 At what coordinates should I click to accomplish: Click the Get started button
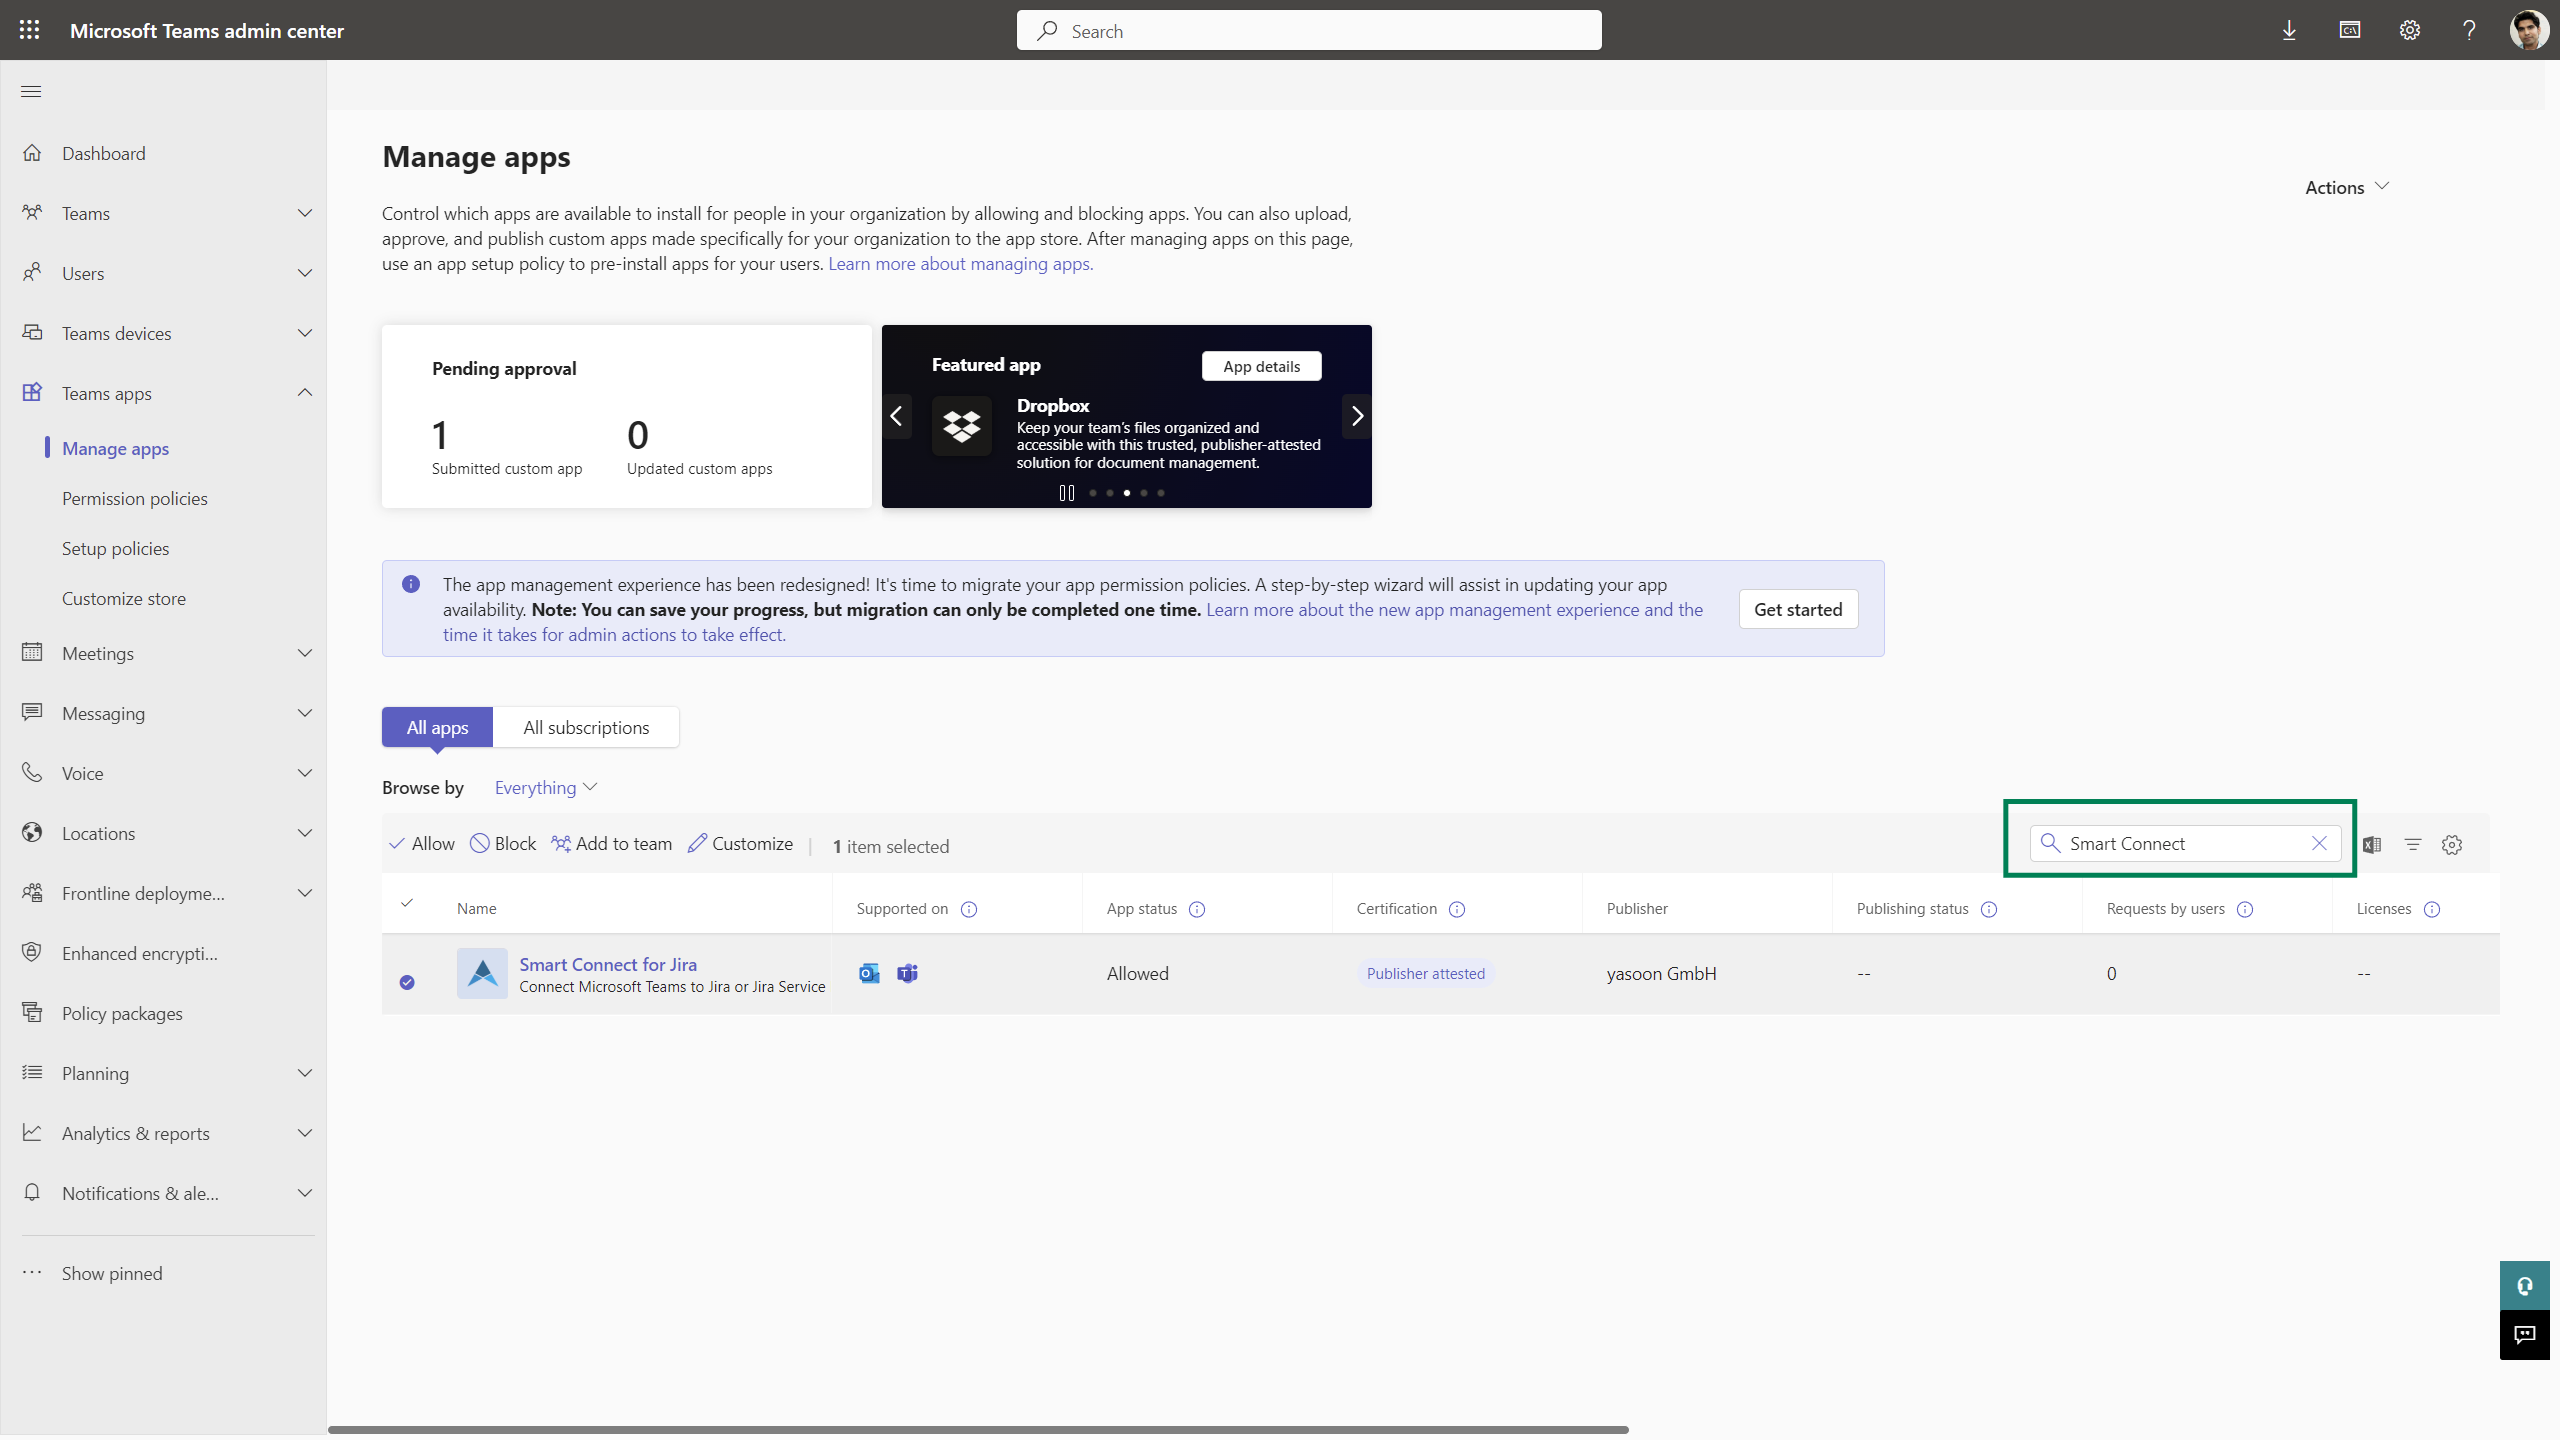point(1797,608)
